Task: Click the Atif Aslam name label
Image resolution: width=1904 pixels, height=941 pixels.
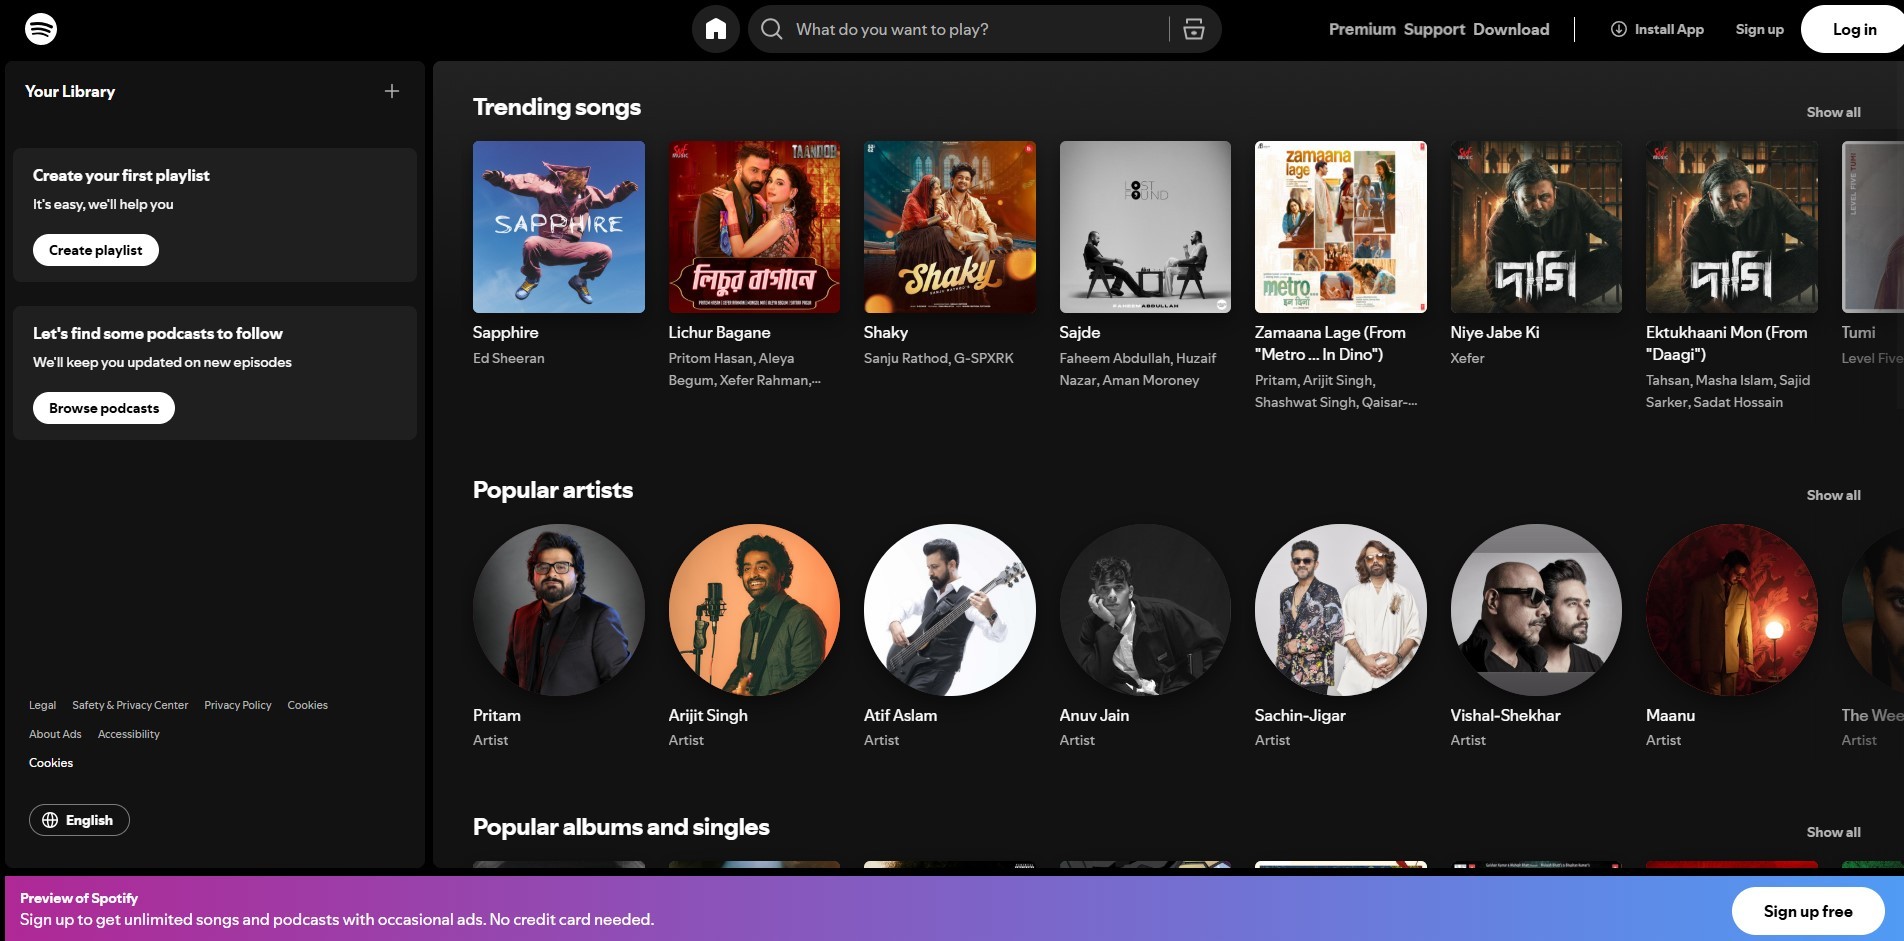Action: point(900,715)
